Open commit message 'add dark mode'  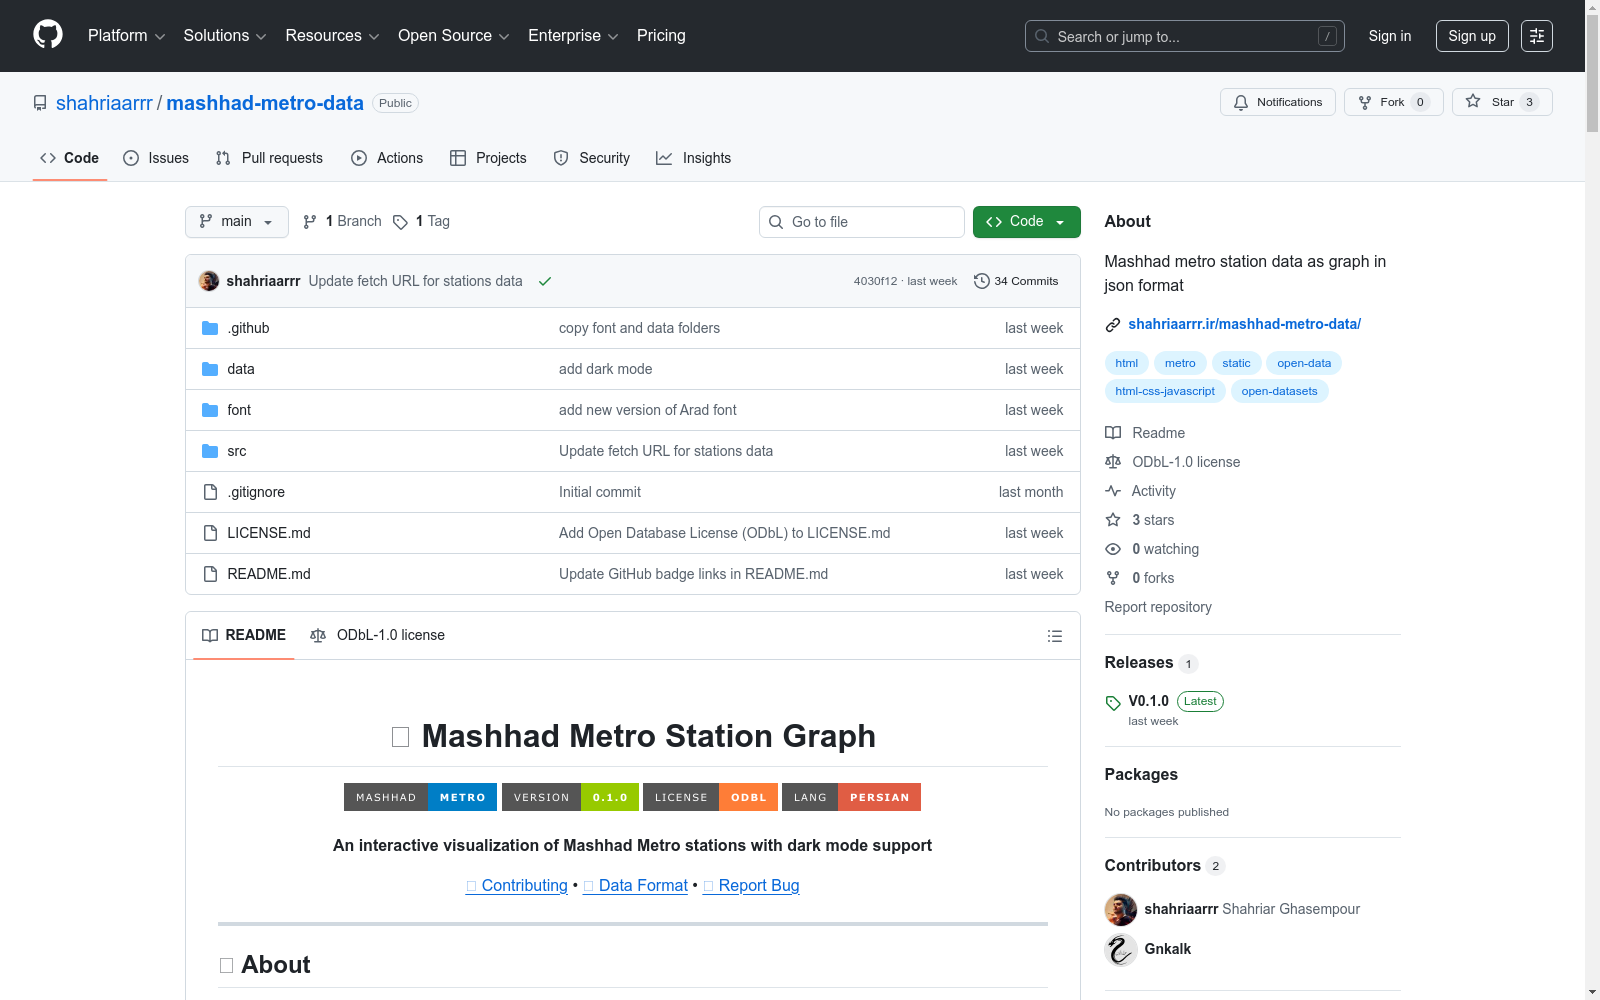tap(606, 369)
